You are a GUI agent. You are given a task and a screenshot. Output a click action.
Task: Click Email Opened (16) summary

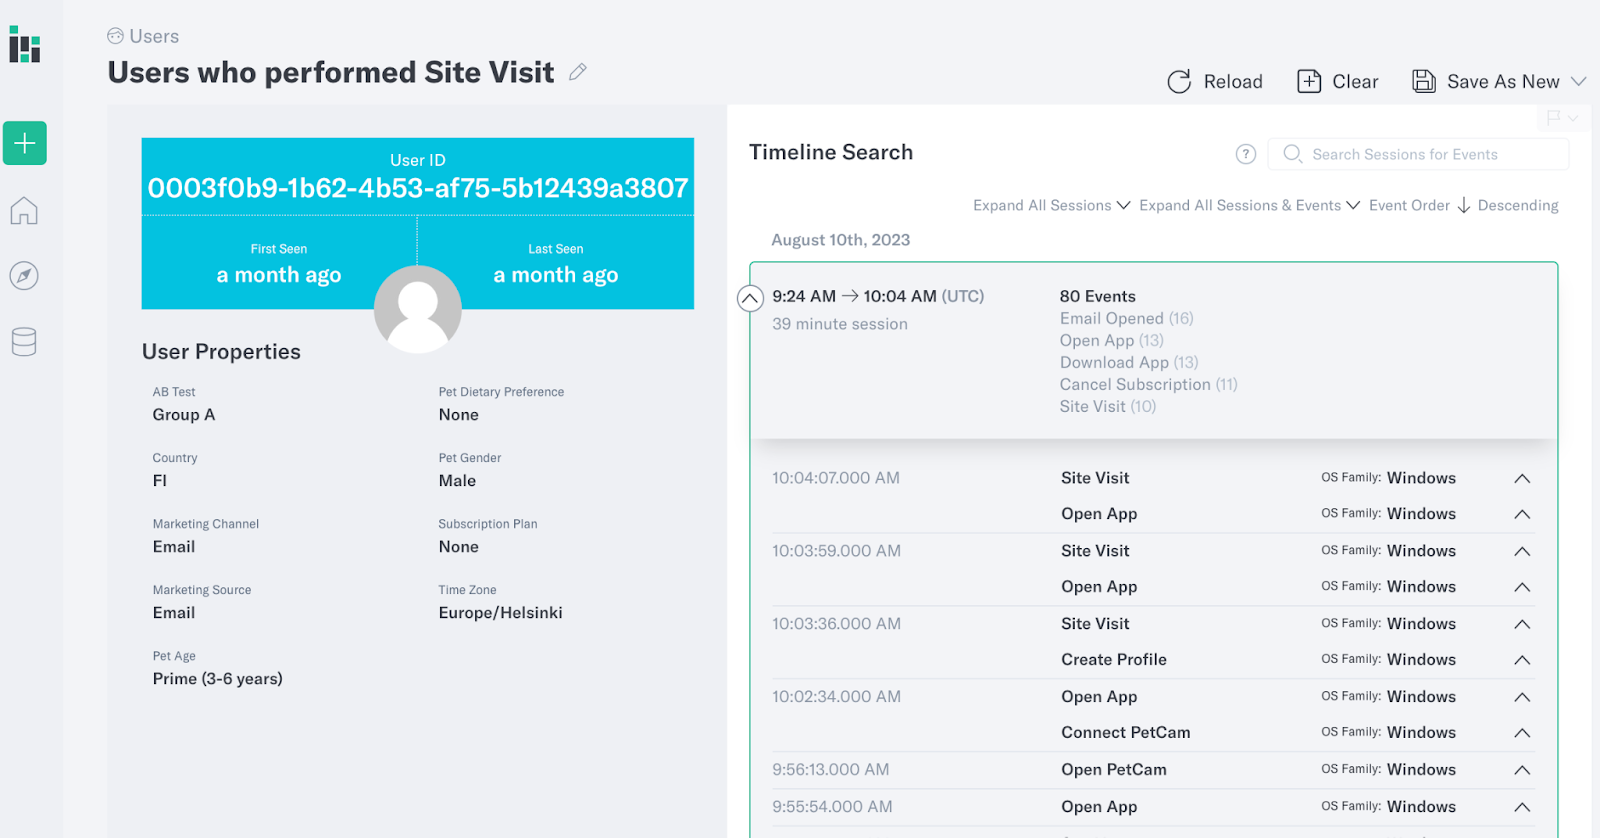coord(1127,318)
